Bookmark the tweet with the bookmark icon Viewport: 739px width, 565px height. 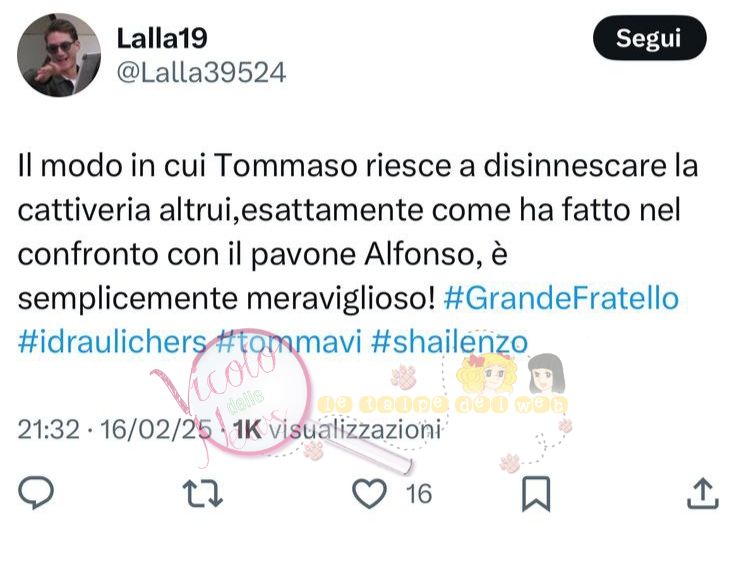[x=536, y=494]
